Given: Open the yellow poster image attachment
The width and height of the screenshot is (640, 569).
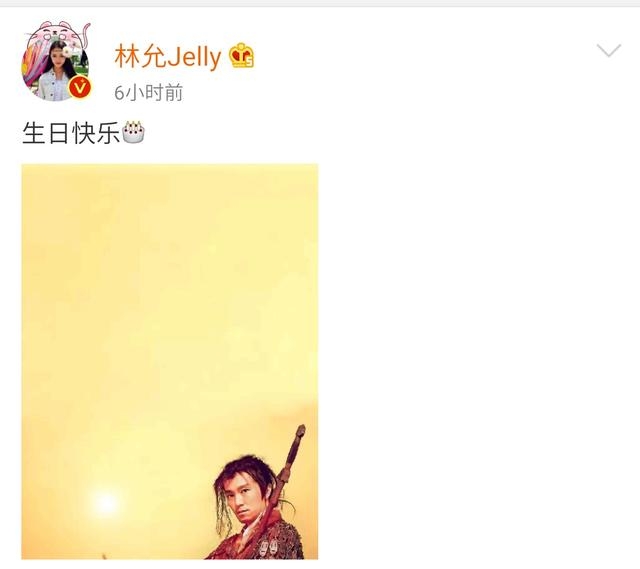Looking at the screenshot, I should [x=170, y=362].
